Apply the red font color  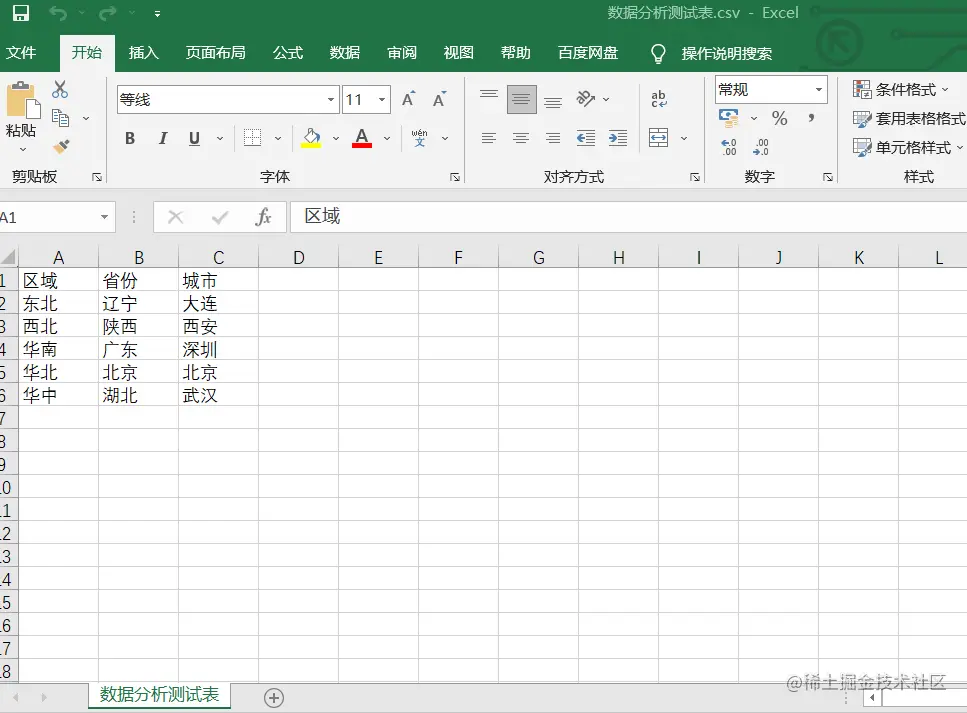coord(362,138)
